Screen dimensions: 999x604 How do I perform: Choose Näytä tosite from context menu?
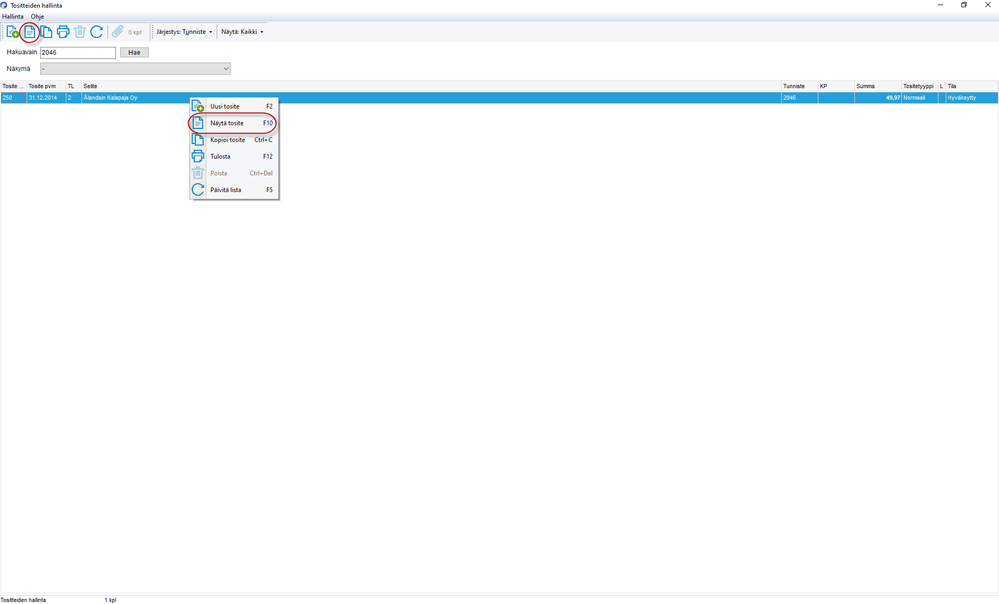[x=234, y=123]
